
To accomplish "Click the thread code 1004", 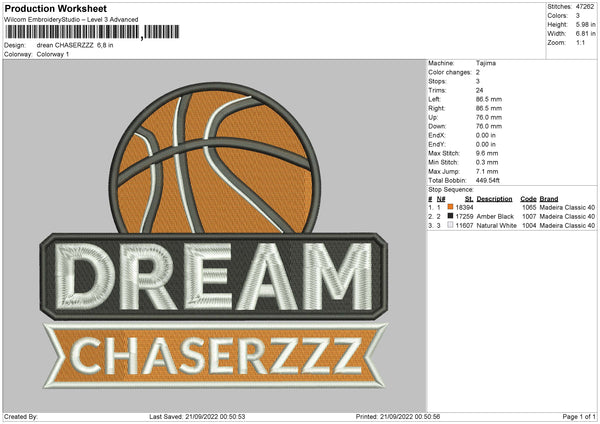I will point(529,226).
